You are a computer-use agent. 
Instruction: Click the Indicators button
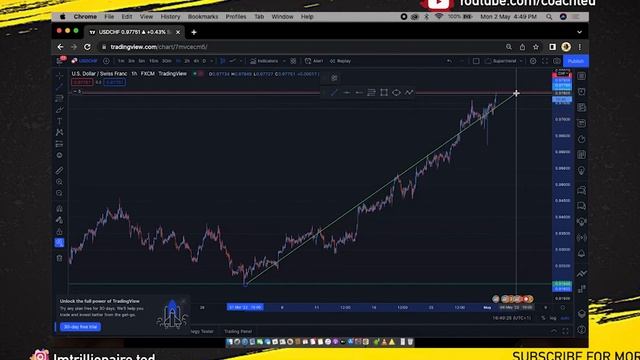point(264,61)
